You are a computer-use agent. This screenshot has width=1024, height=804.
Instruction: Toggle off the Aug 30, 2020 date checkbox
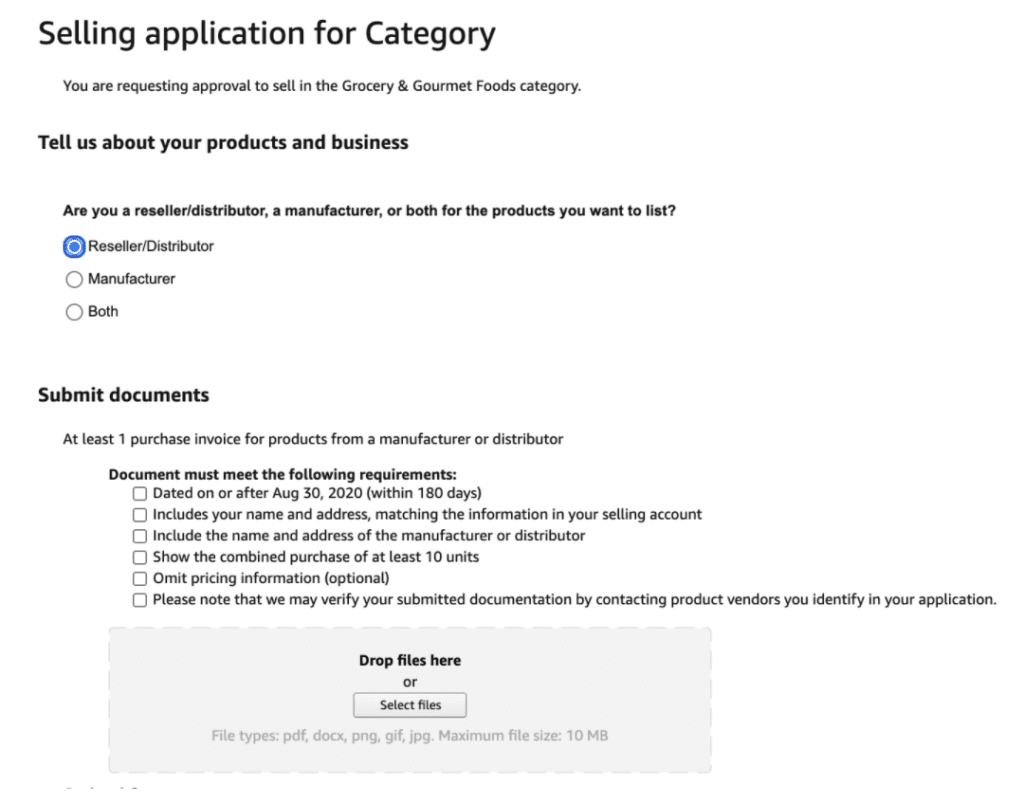140,493
